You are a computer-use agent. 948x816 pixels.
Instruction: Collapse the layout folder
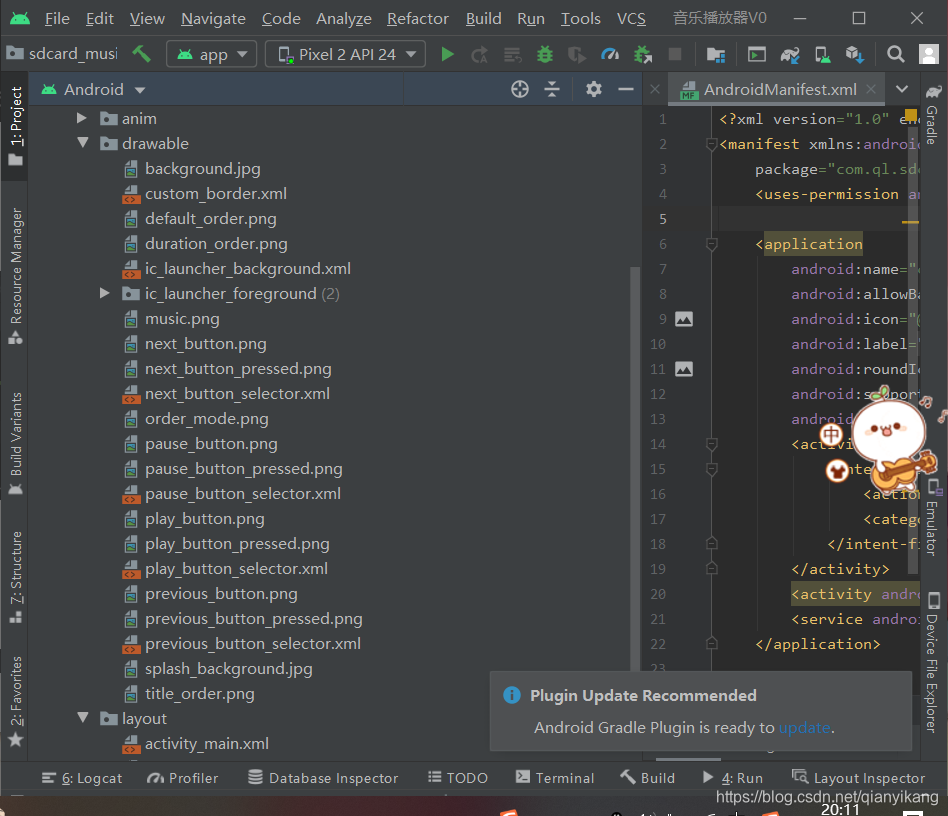point(83,718)
